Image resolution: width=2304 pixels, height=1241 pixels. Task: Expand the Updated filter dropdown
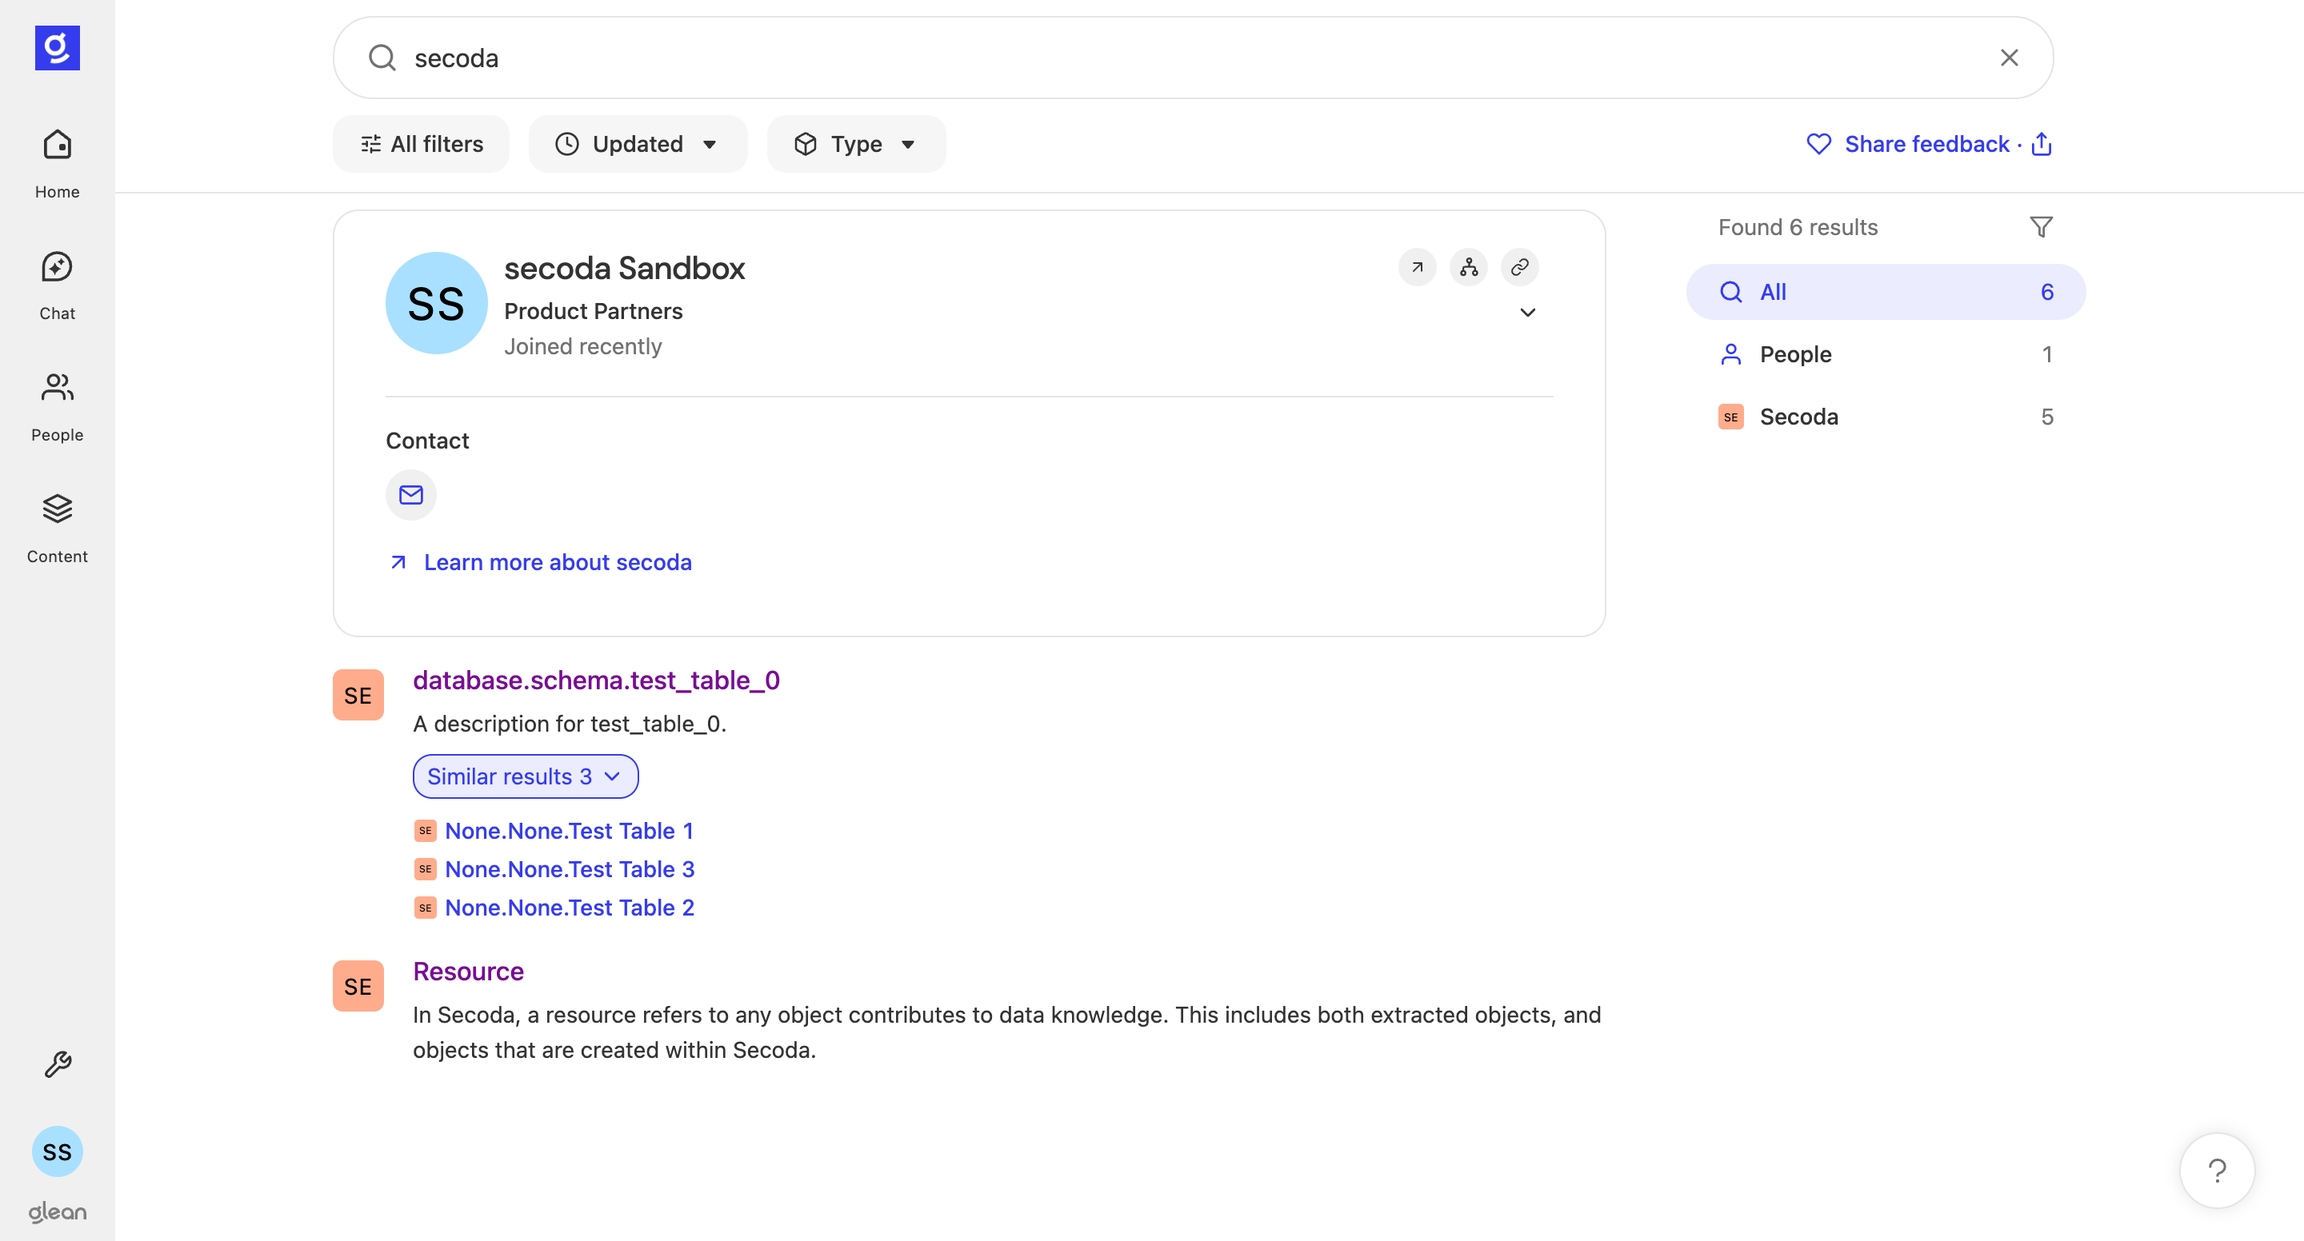[637, 144]
